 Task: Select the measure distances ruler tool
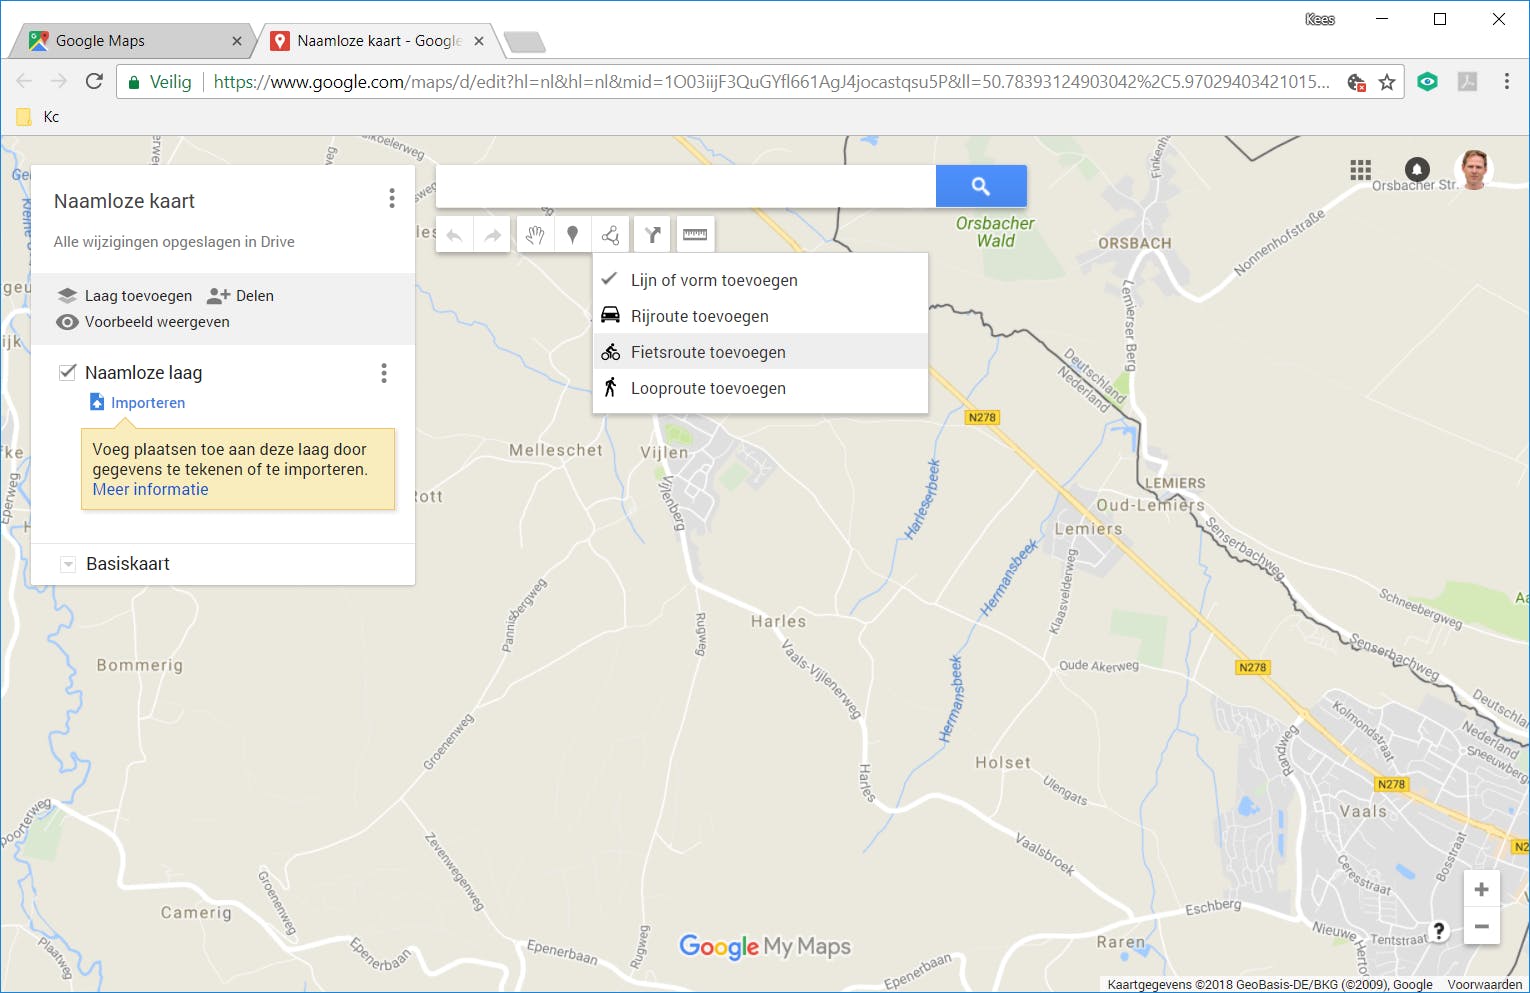tap(695, 235)
